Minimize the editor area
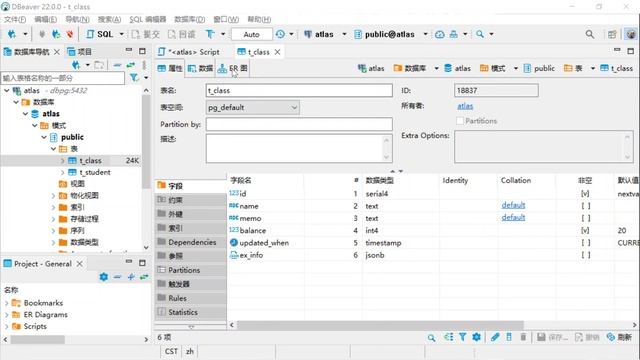 pos(617,50)
